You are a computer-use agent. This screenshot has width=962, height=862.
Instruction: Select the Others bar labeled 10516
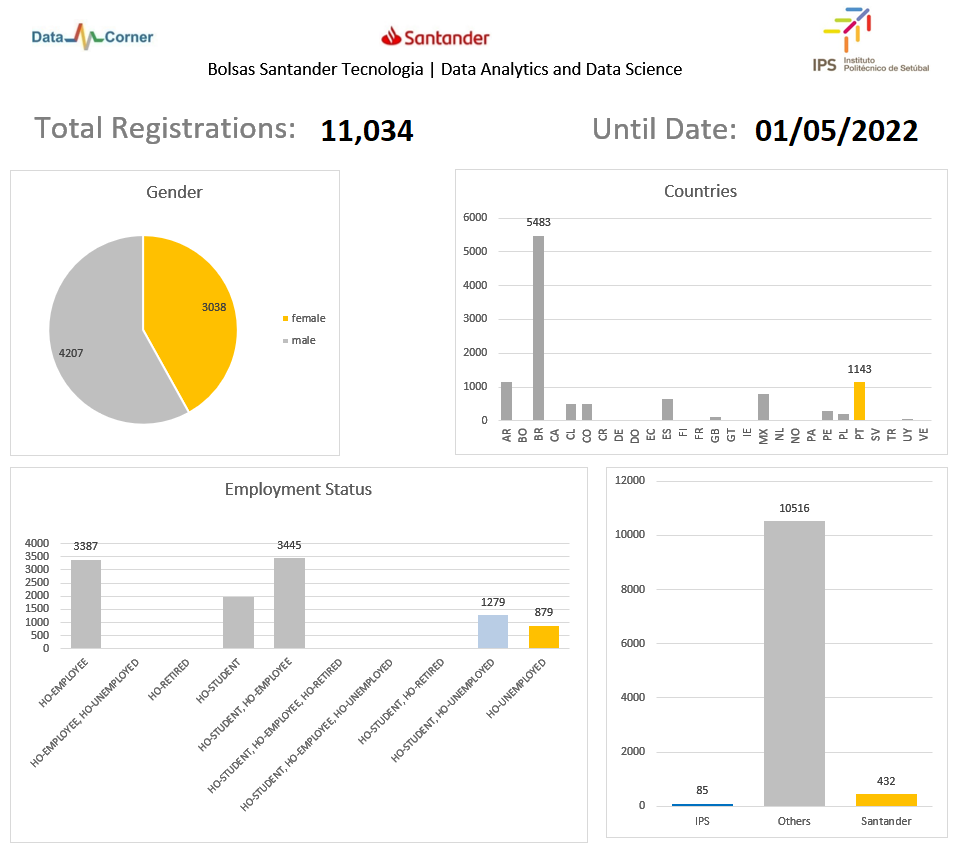tap(794, 663)
